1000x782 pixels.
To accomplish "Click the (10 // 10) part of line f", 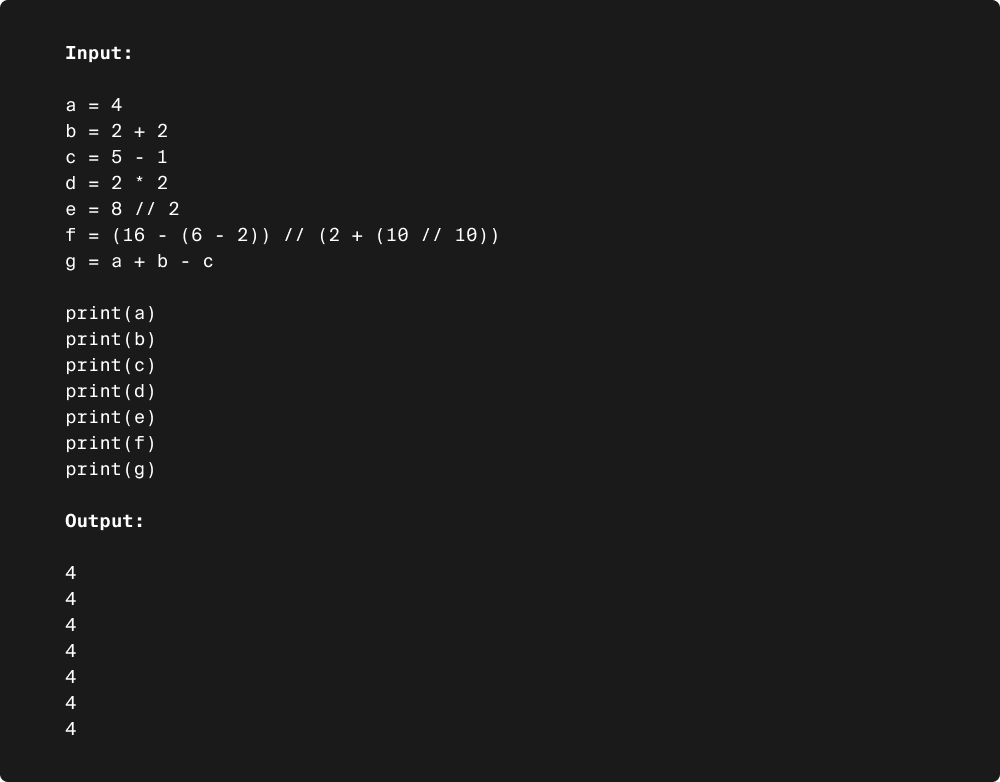I will [432, 235].
